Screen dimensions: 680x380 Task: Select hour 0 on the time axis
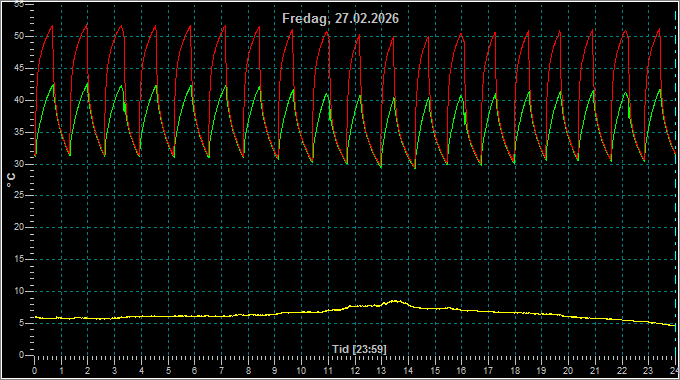click(35, 371)
